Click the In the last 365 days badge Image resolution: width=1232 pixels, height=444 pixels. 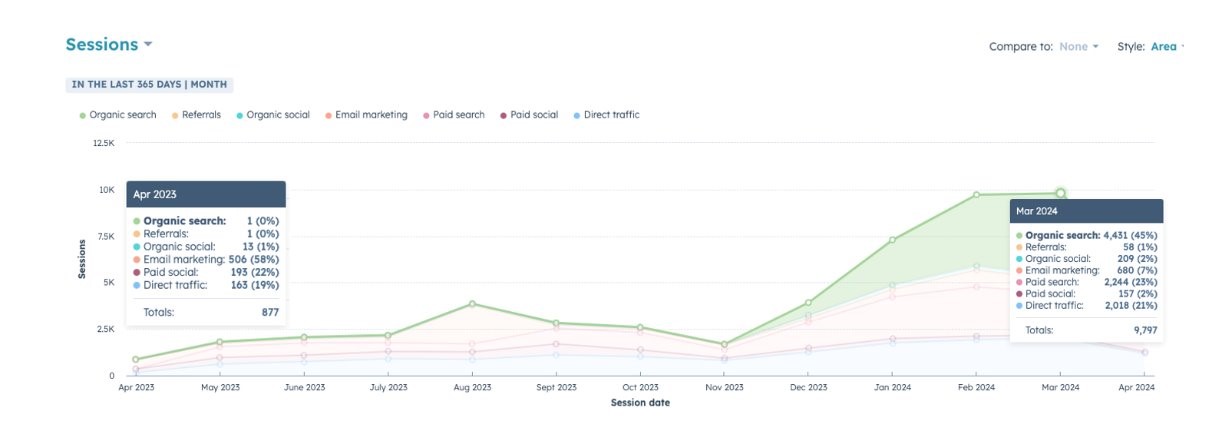point(149,85)
